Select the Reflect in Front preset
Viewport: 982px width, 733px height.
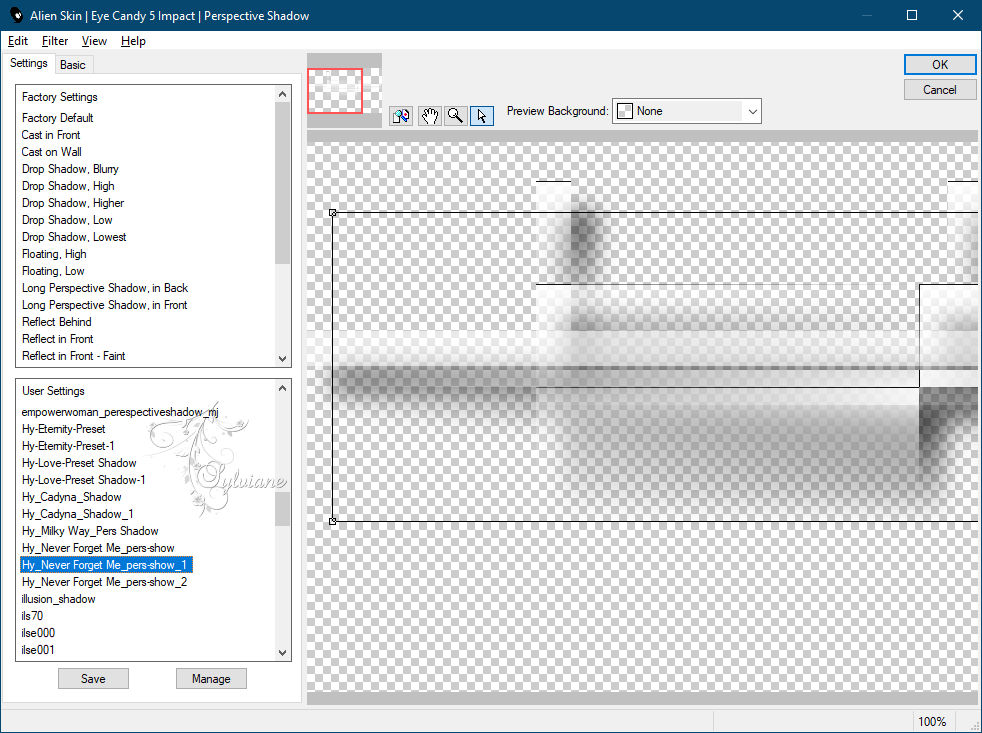58,338
